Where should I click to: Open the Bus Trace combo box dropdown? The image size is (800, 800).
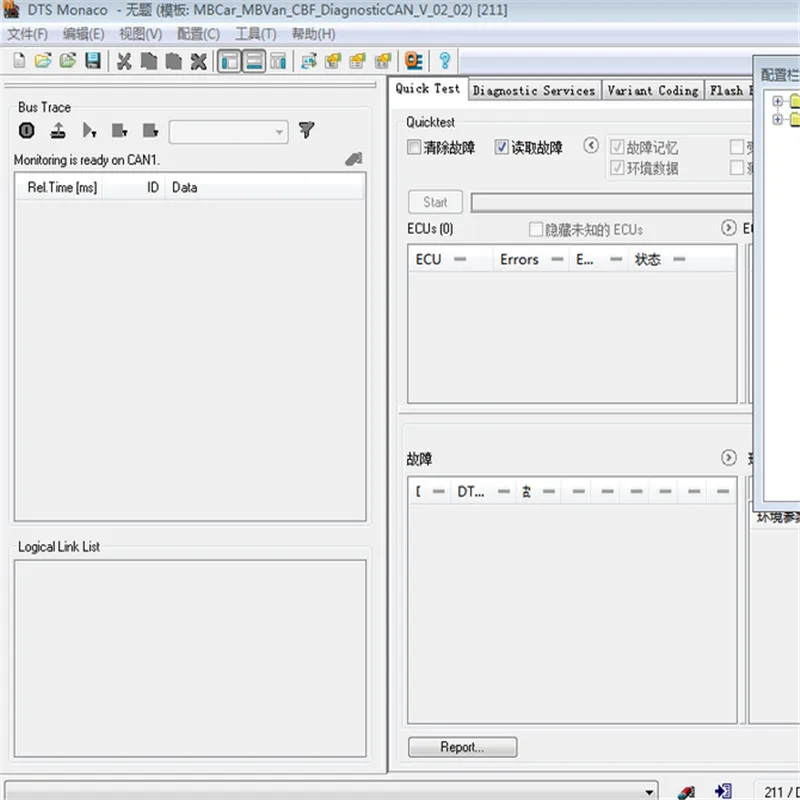pyautogui.click(x=279, y=132)
